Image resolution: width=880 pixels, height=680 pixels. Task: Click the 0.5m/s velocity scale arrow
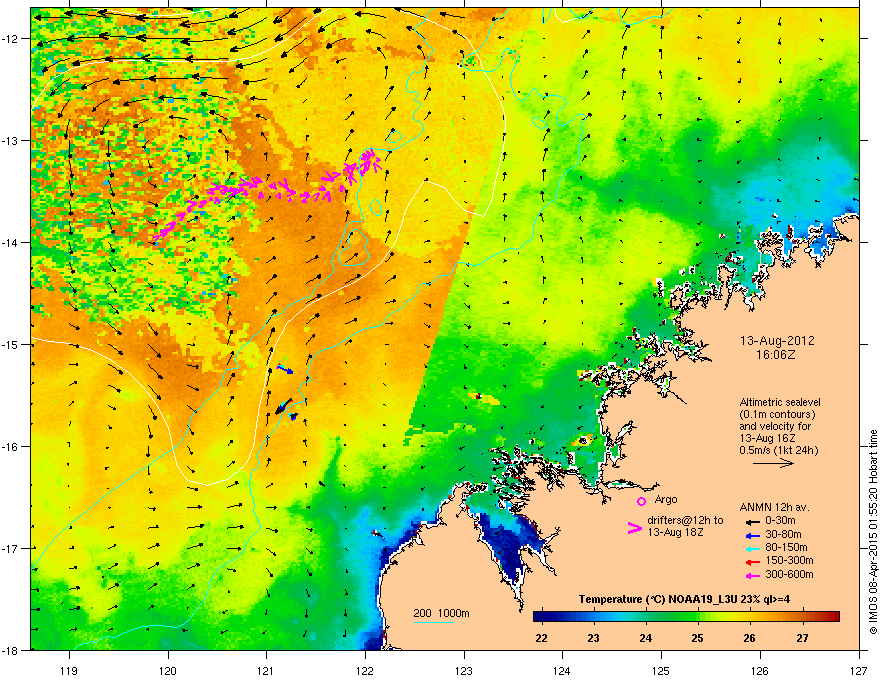[x=773, y=463]
